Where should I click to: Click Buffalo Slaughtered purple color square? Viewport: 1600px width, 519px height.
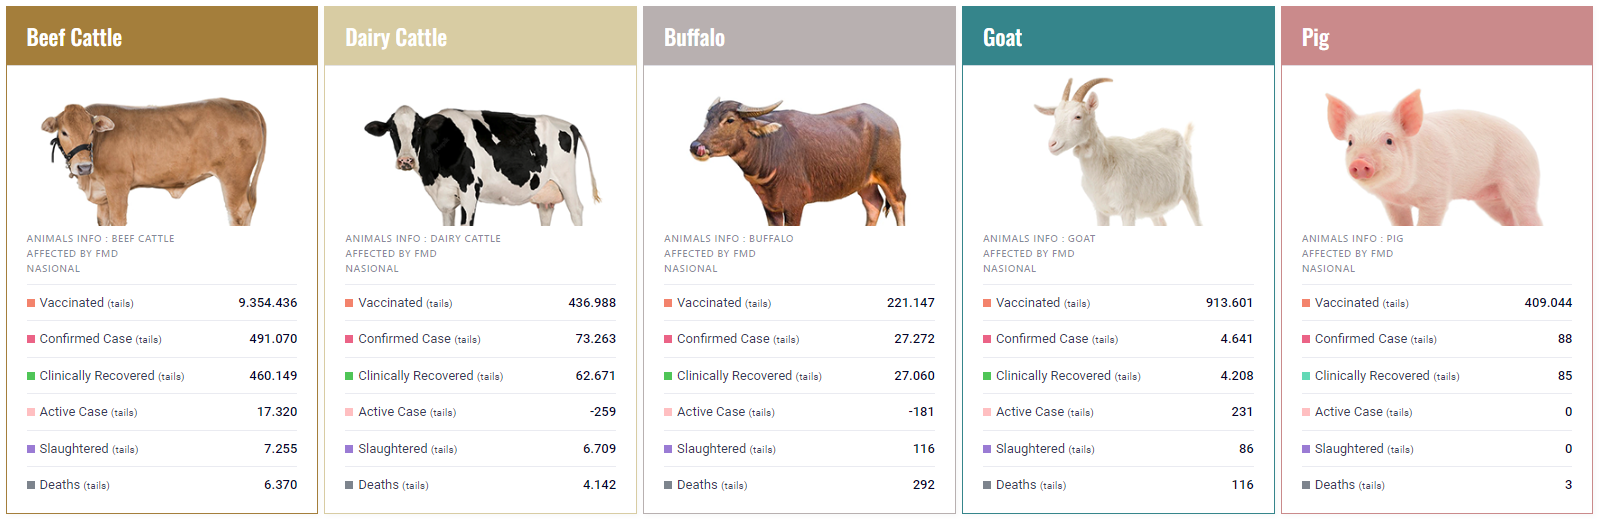tap(668, 449)
